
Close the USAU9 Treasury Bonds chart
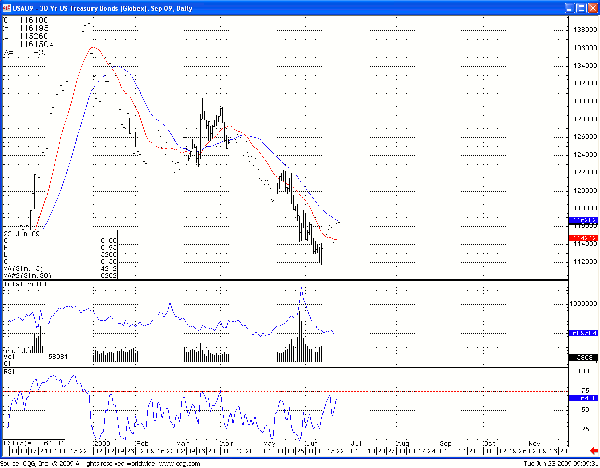(x=592, y=6)
